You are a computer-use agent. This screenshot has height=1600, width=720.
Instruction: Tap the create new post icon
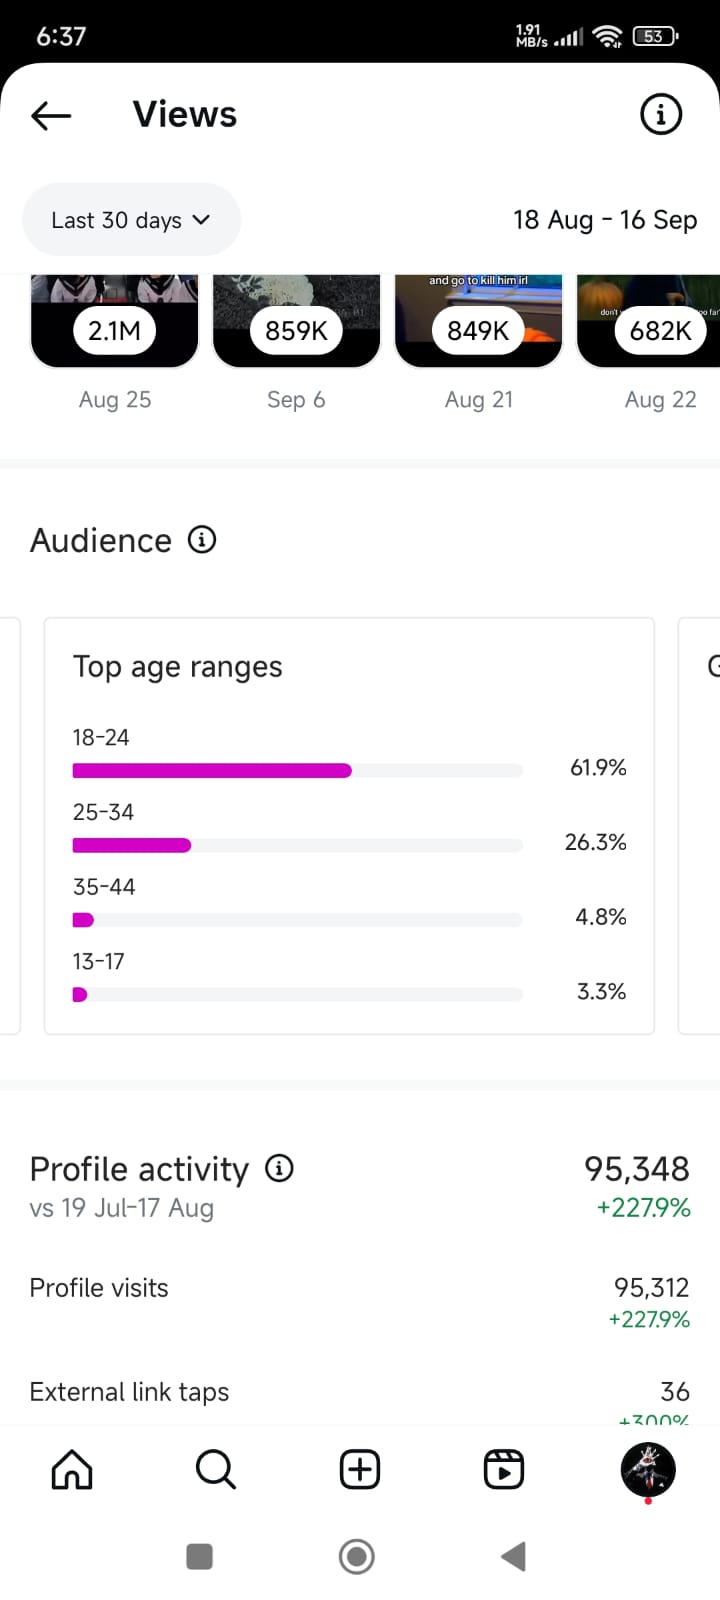(360, 1470)
